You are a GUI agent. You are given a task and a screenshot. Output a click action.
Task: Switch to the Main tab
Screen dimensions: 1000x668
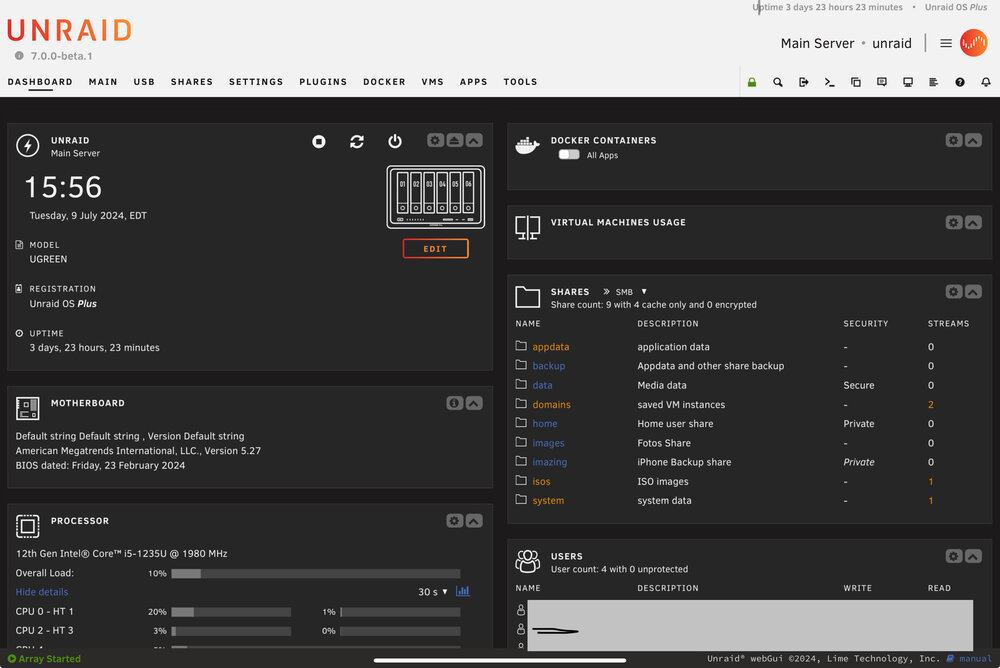[x=103, y=82]
